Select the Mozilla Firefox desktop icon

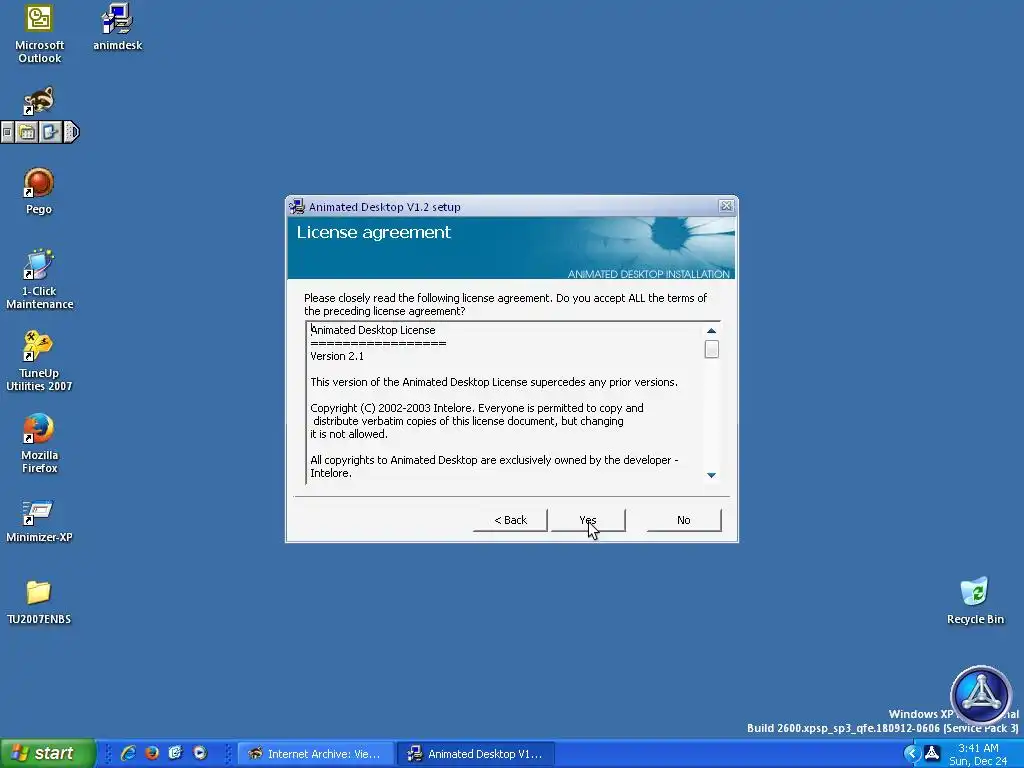(39, 443)
